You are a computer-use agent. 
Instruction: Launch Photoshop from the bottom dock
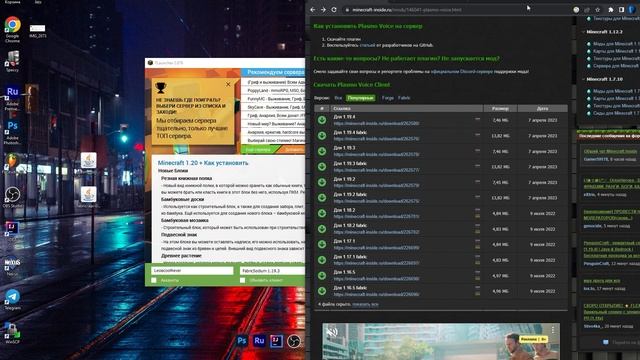click(242, 340)
